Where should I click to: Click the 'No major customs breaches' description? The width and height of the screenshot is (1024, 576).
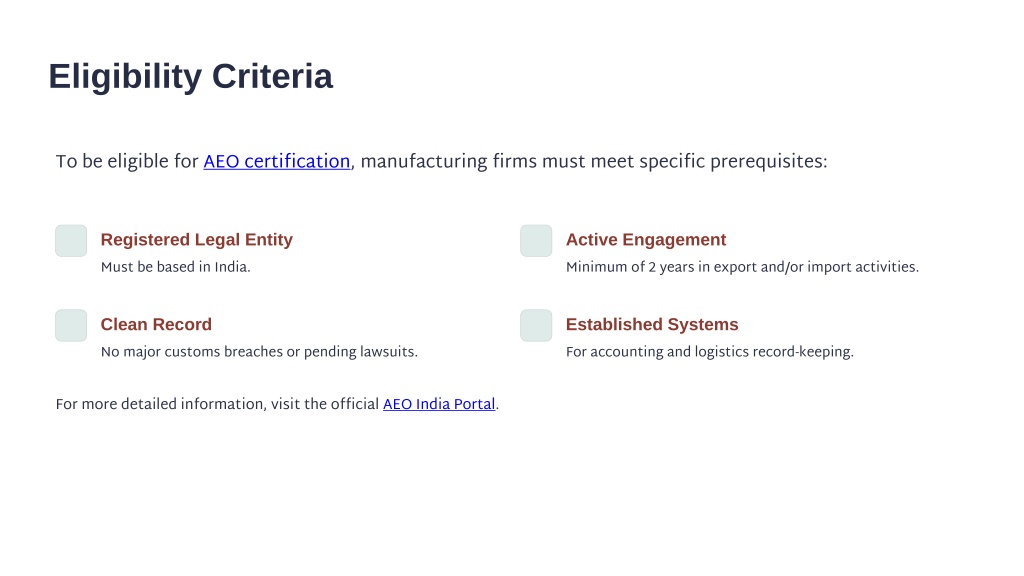click(x=259, y=352)
